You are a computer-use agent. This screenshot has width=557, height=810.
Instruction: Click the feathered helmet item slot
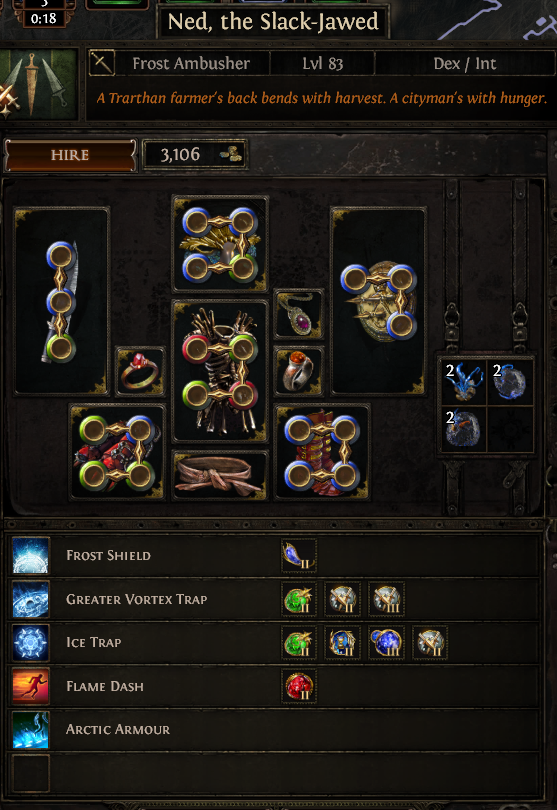point(220,244)
